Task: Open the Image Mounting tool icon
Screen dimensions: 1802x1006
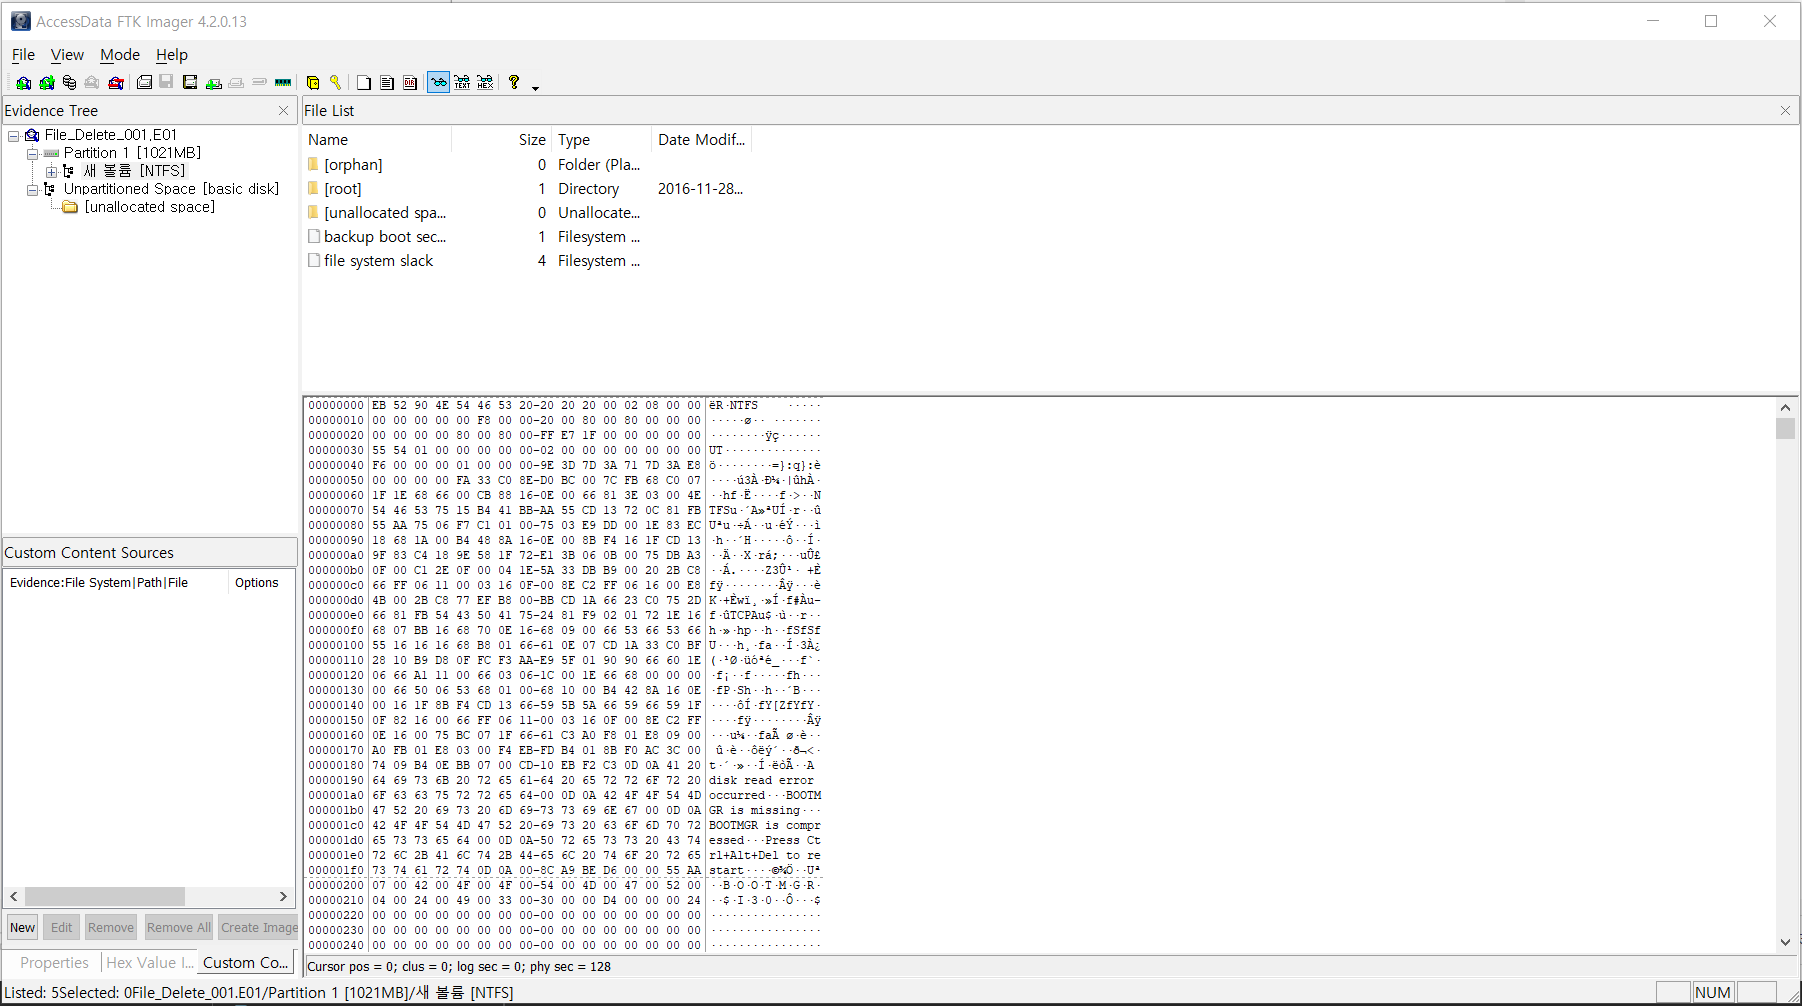Action: [69, 83]
